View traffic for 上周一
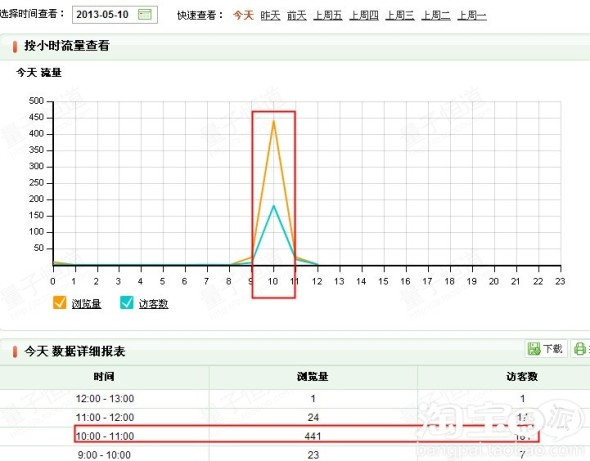The height and width of the screenshot is (461, 590). 472,15
